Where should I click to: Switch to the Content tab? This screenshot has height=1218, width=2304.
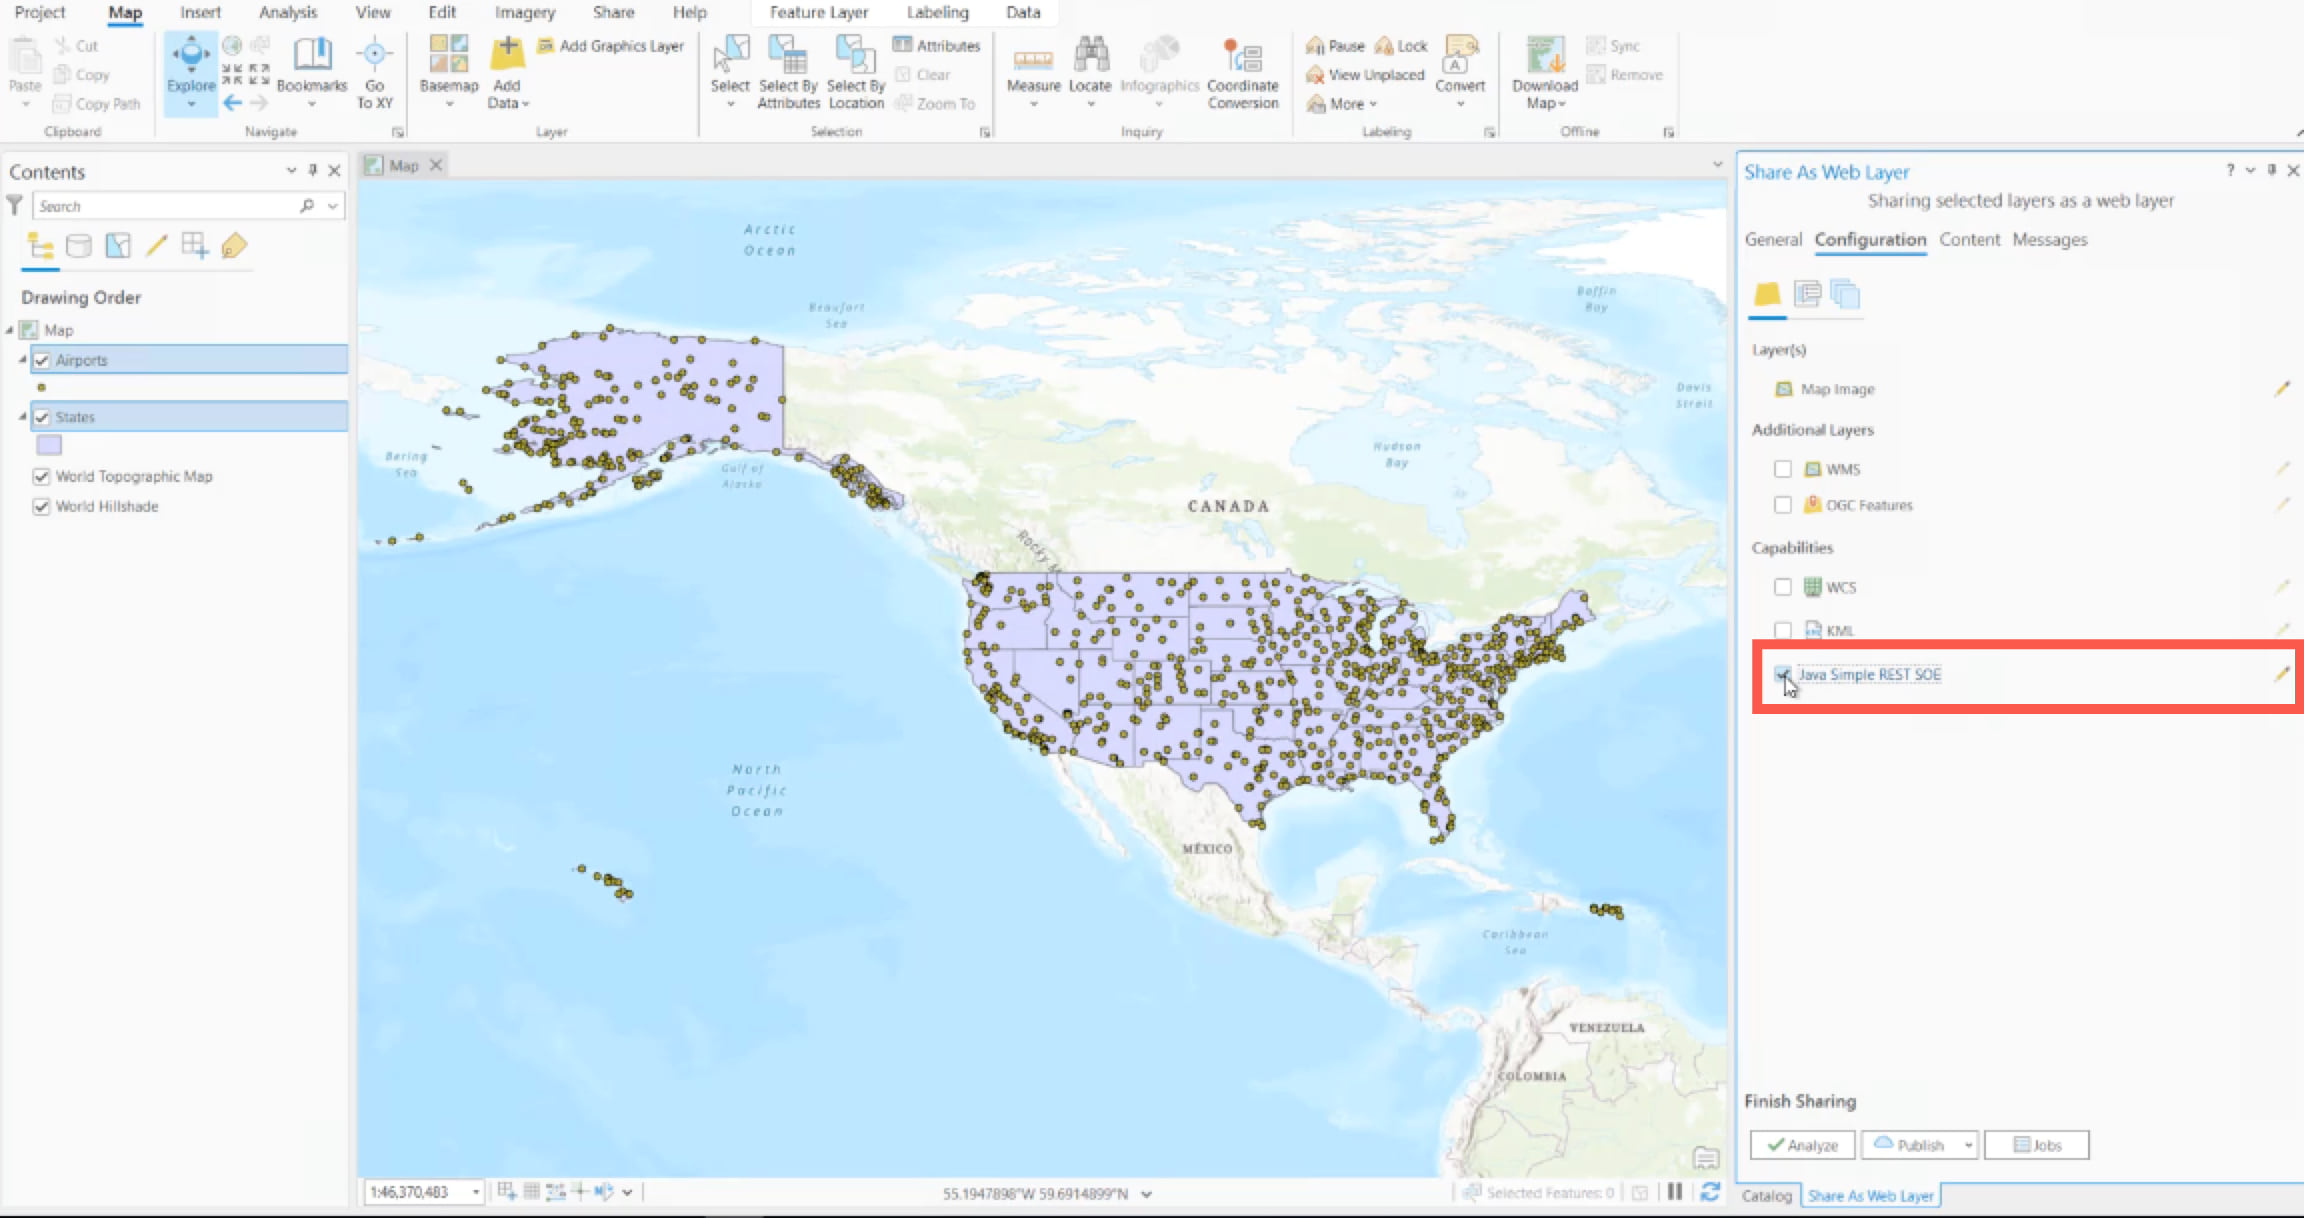click(x=1969, y=240)
